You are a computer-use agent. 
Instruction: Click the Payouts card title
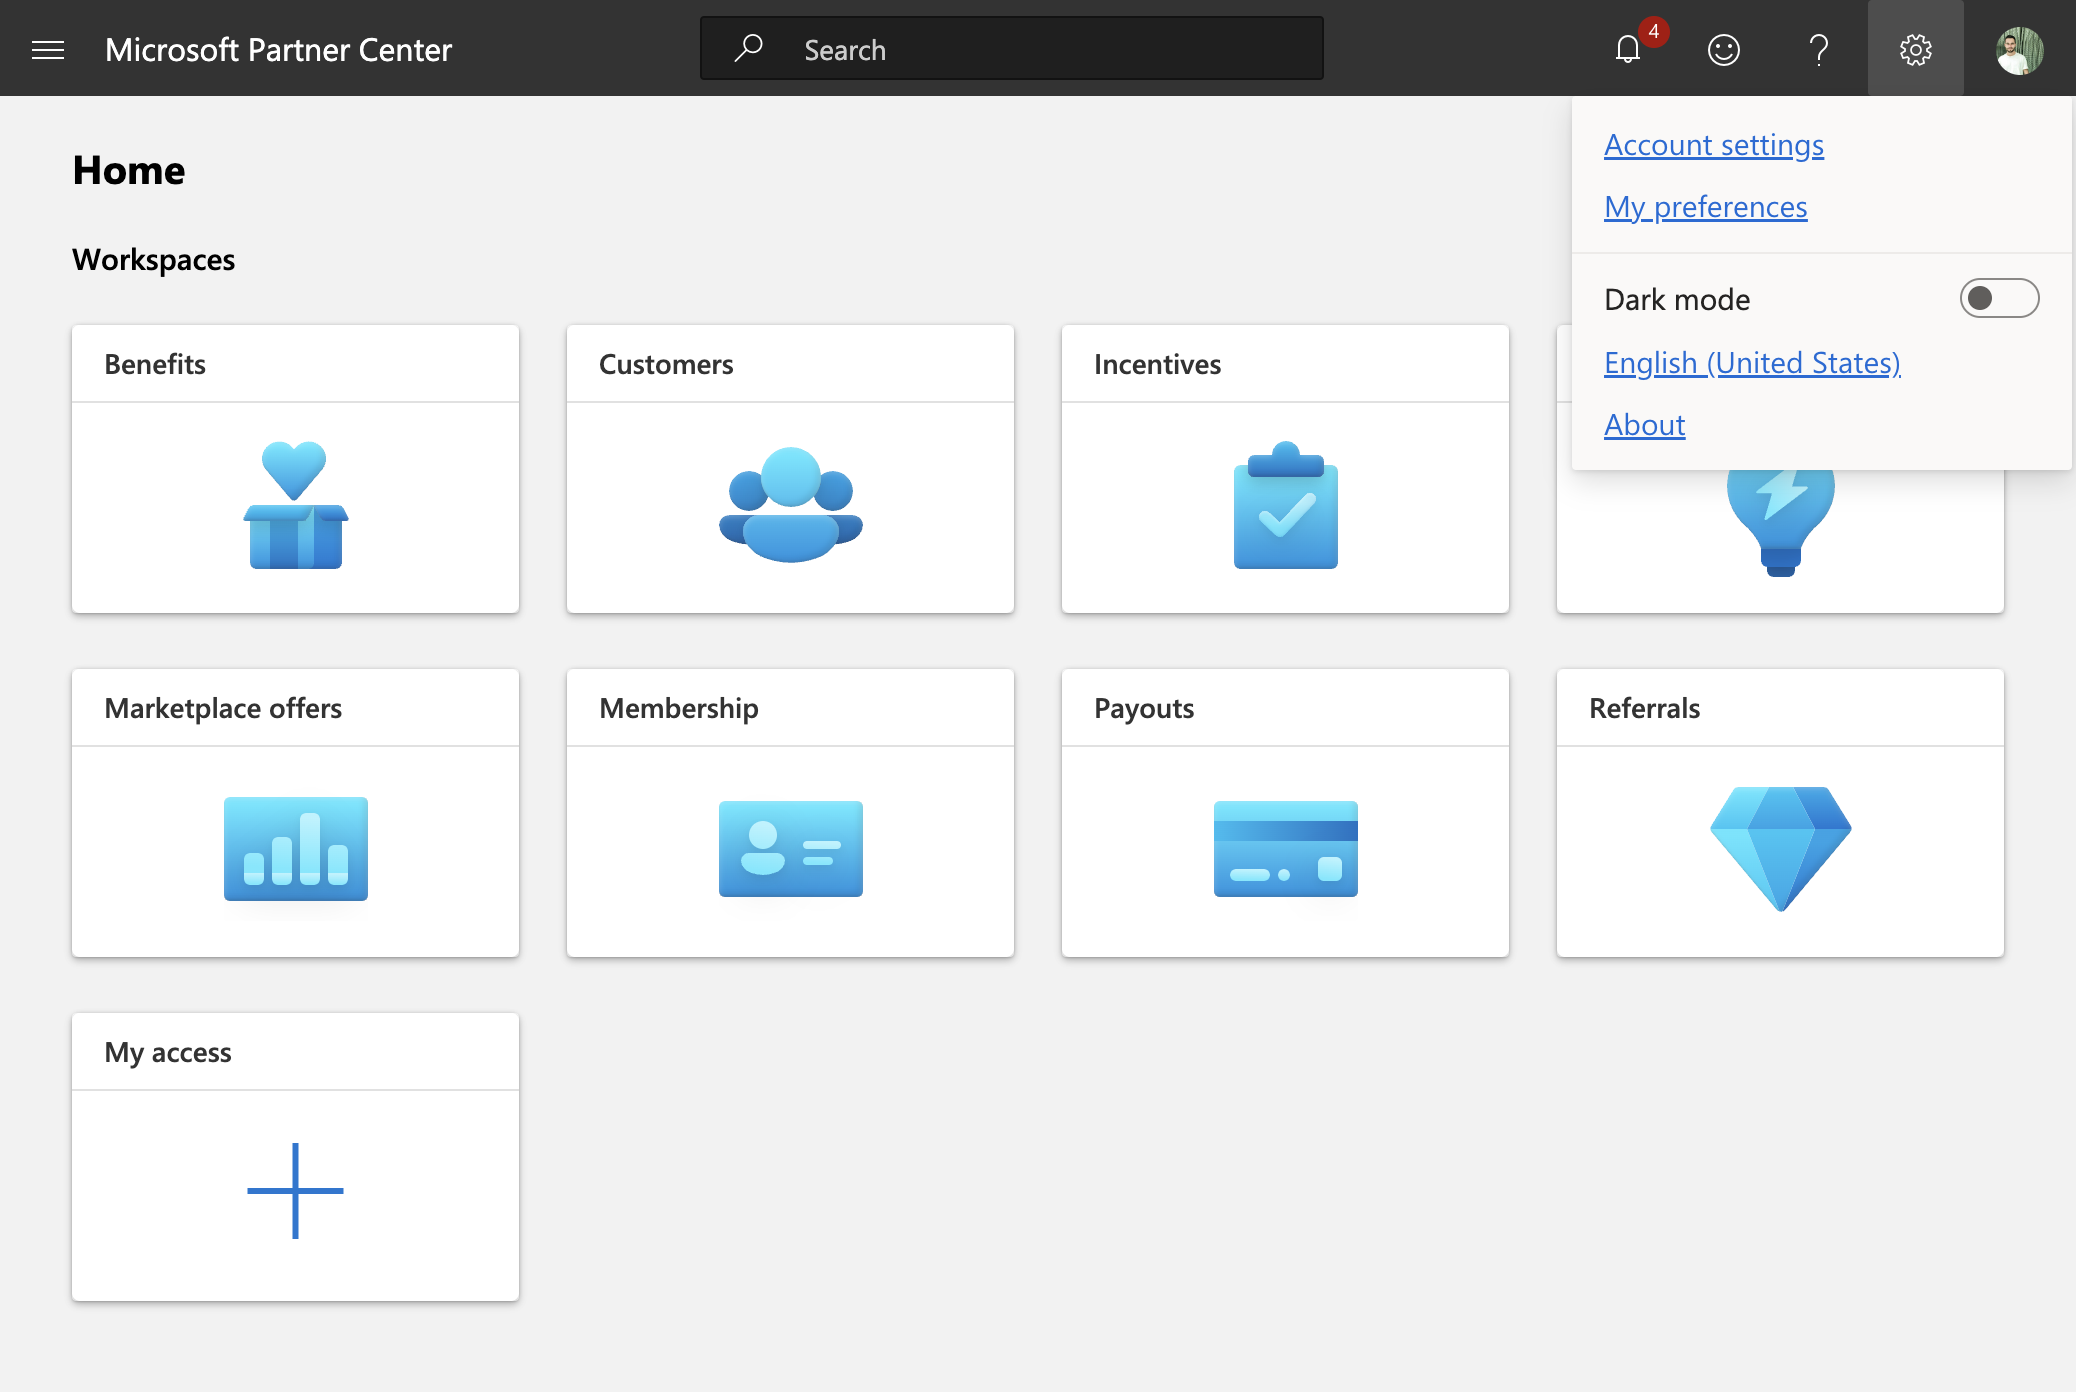click(x=1144, y=708)
